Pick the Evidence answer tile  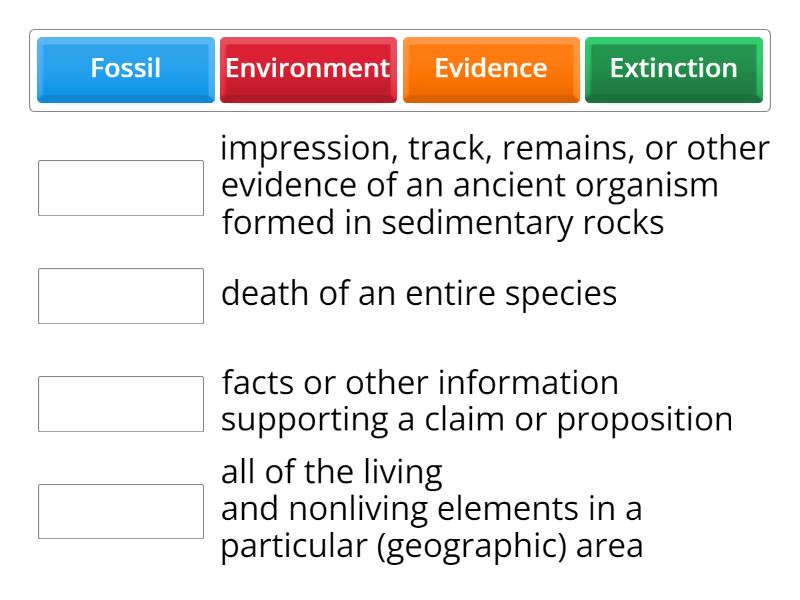pyautogui.click(x=490, y=69)
